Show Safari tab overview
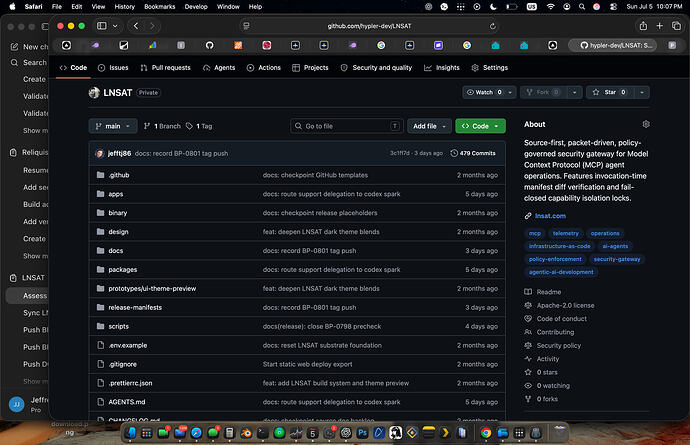The height and width of the screenshot is (445, 690). point(676,26)
